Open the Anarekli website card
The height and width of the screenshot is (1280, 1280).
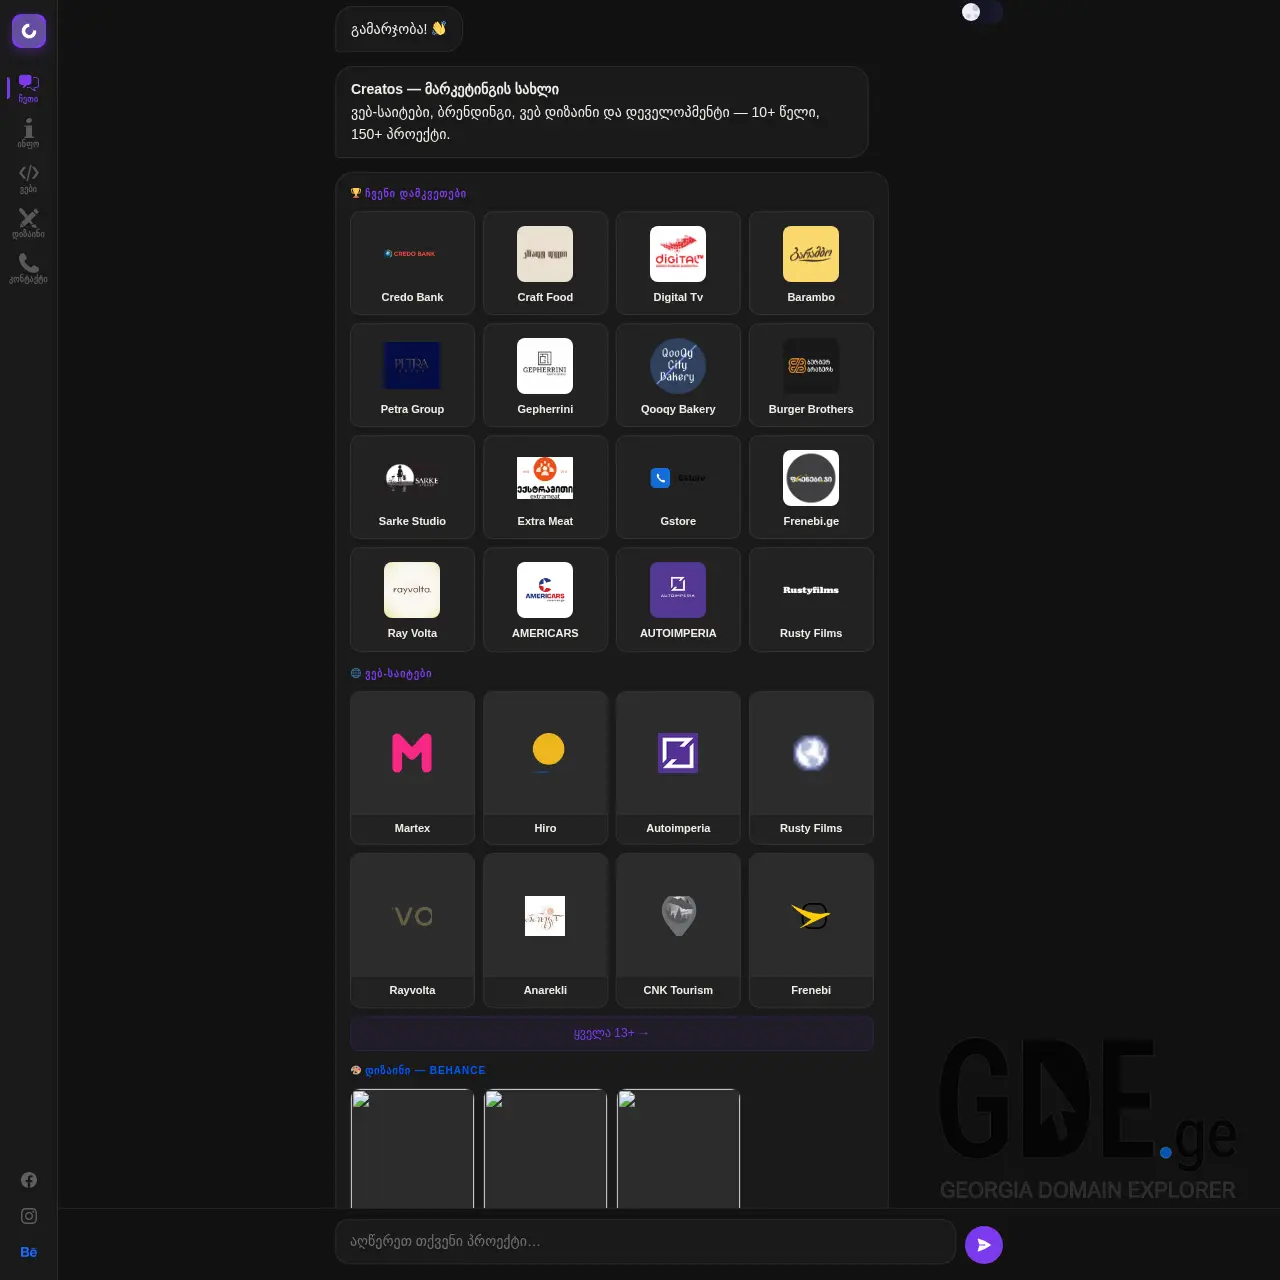tap(545, 930)
